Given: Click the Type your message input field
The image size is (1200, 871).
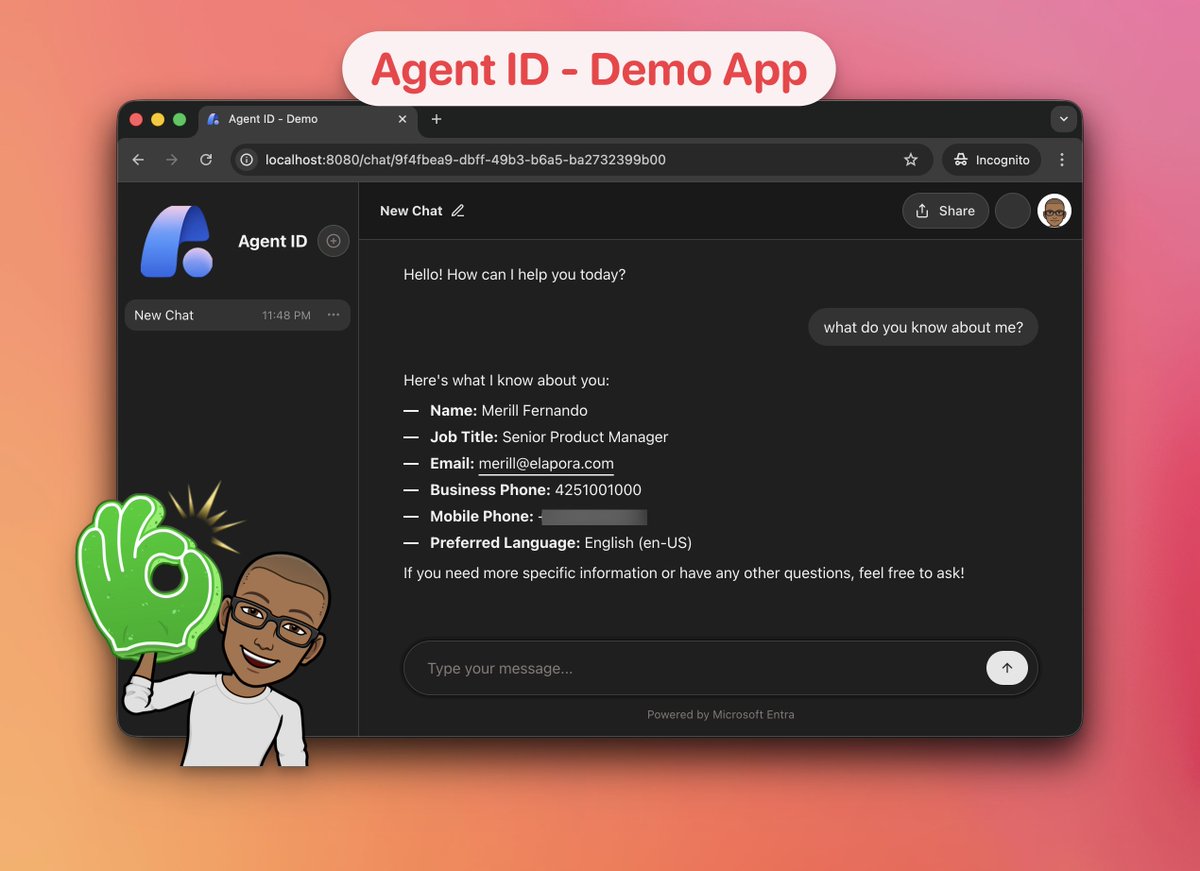Looking at the screenshot, I should [600, 667].
